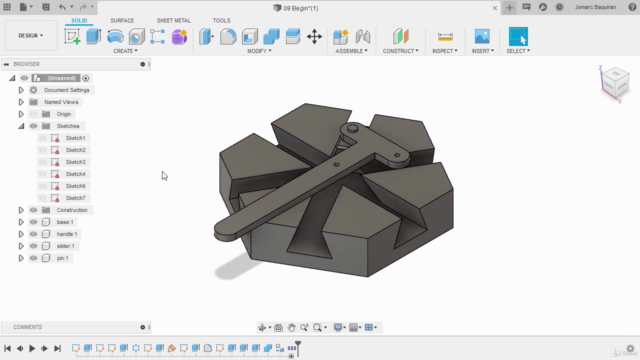Select the Insert Image tool
Screen dimensions: 640x360
coord(482,36)
